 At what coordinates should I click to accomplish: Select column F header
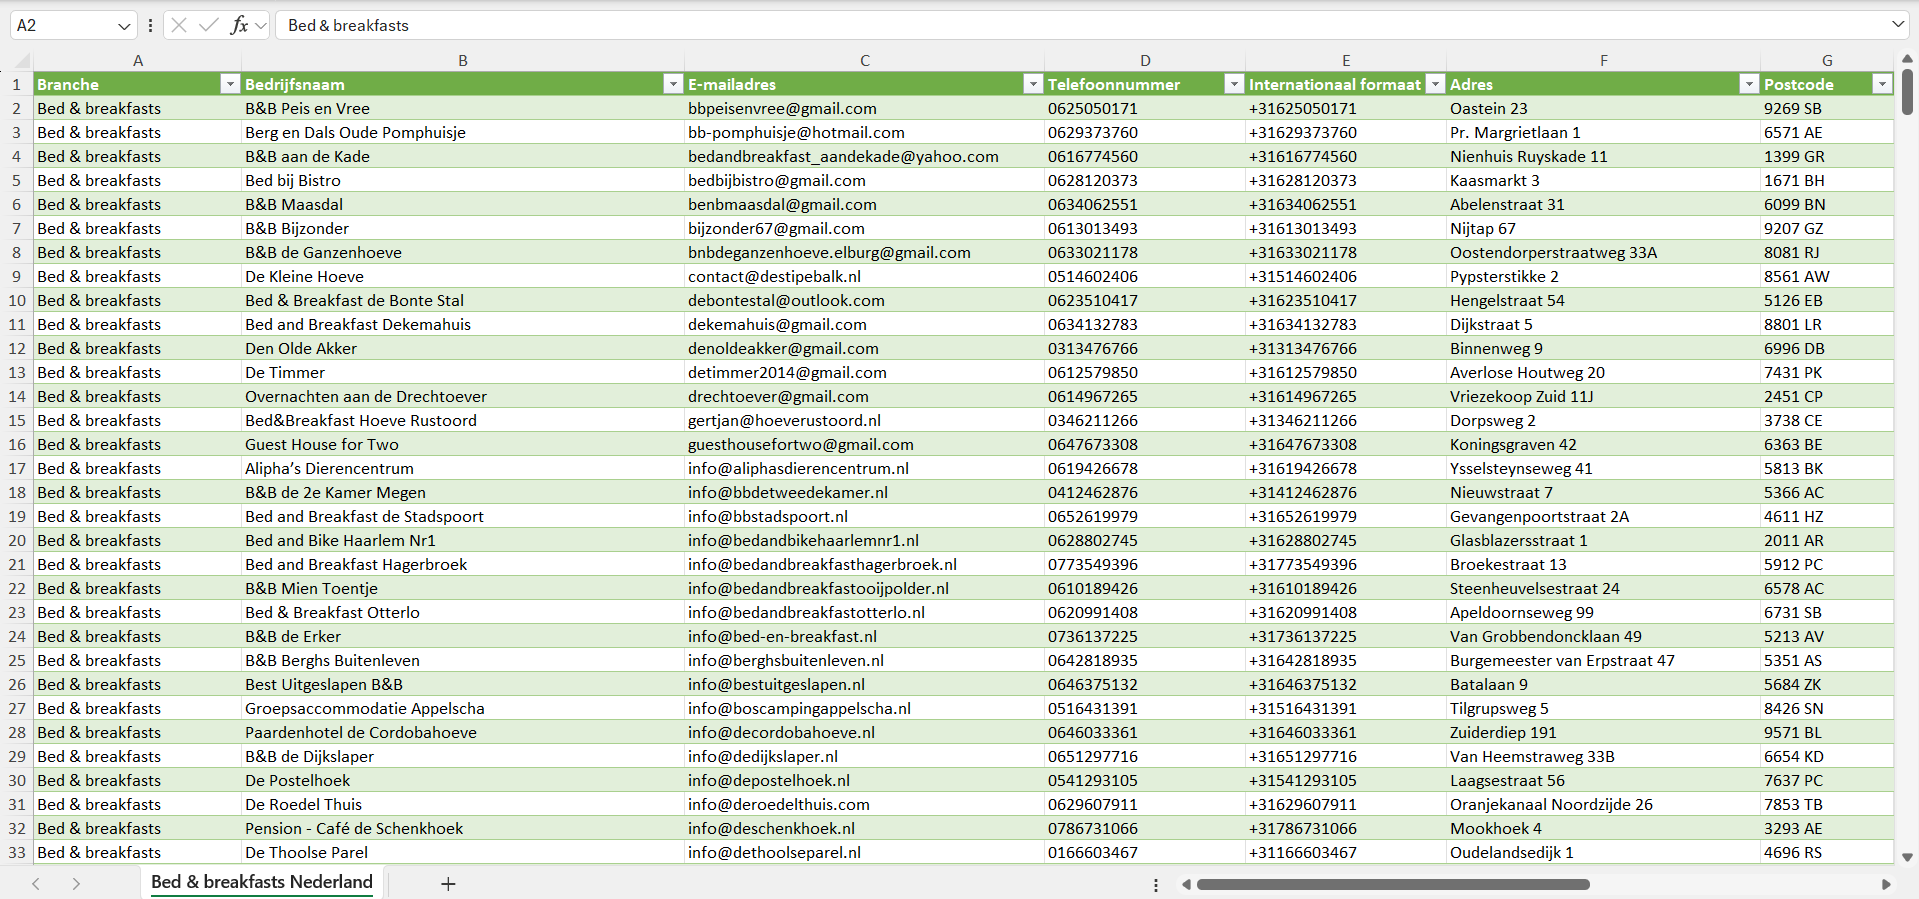(x=1603, y=60)
